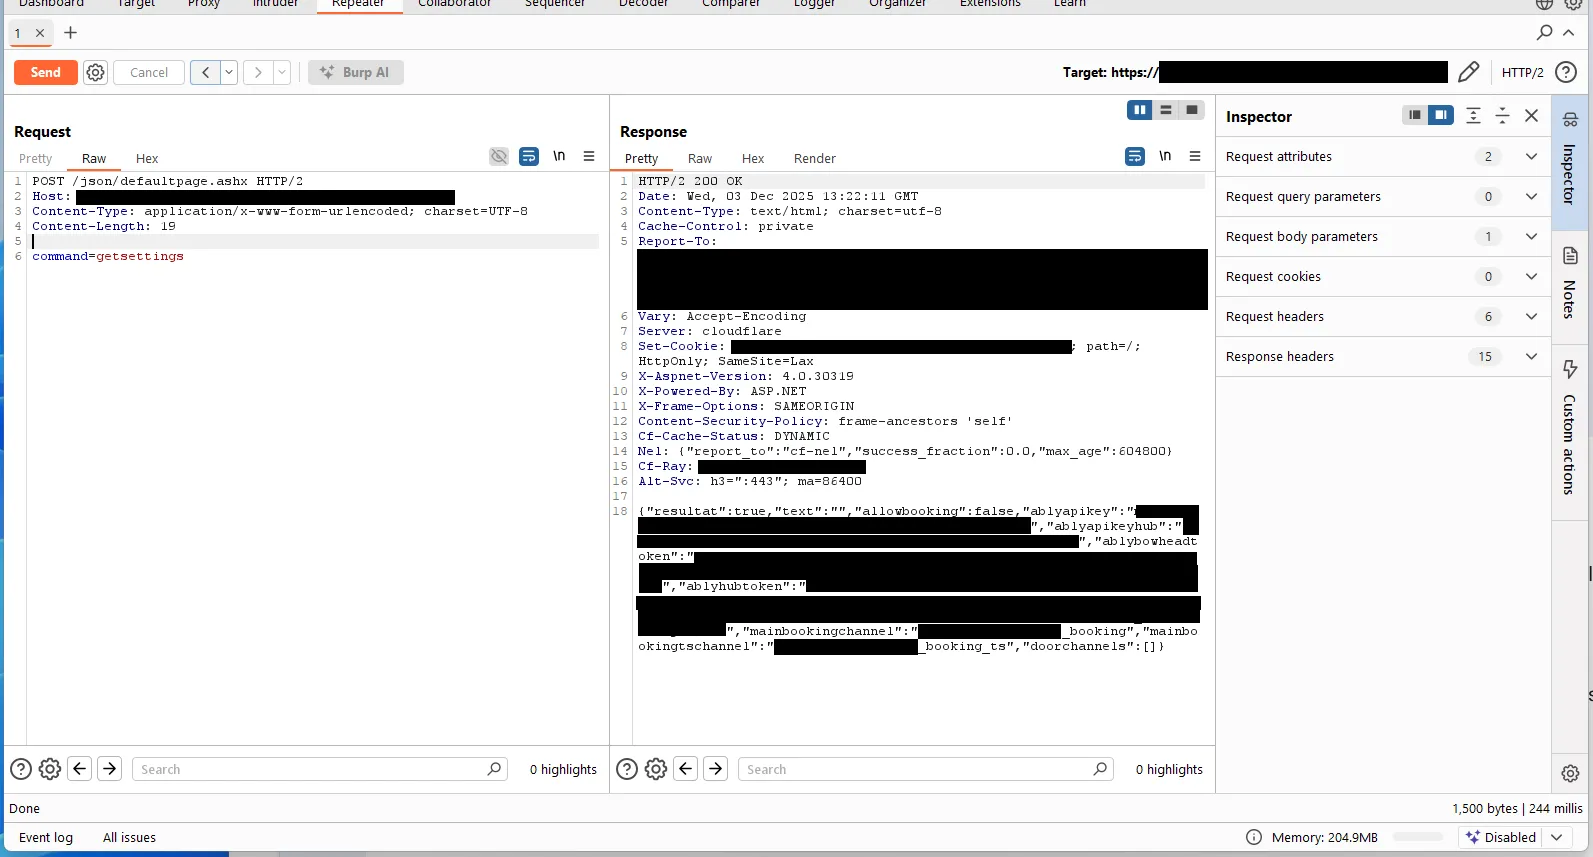Select the Response Hex tab

coord(753,158)
